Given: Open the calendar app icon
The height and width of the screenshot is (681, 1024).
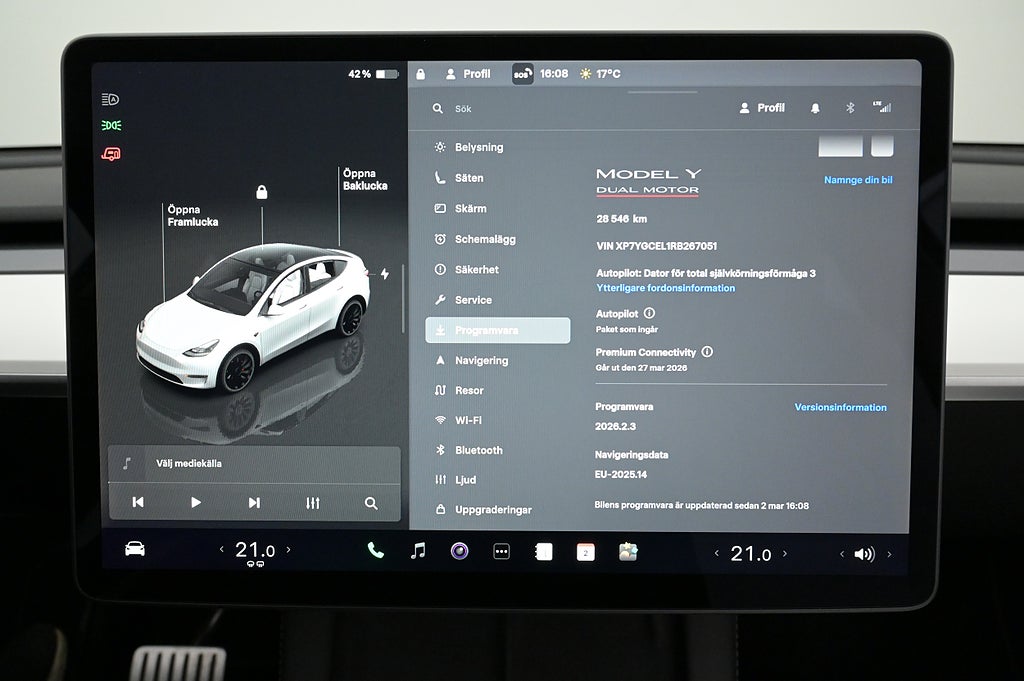Looking at the screenshot, I should pyautogui.click(x=585, y=552).
